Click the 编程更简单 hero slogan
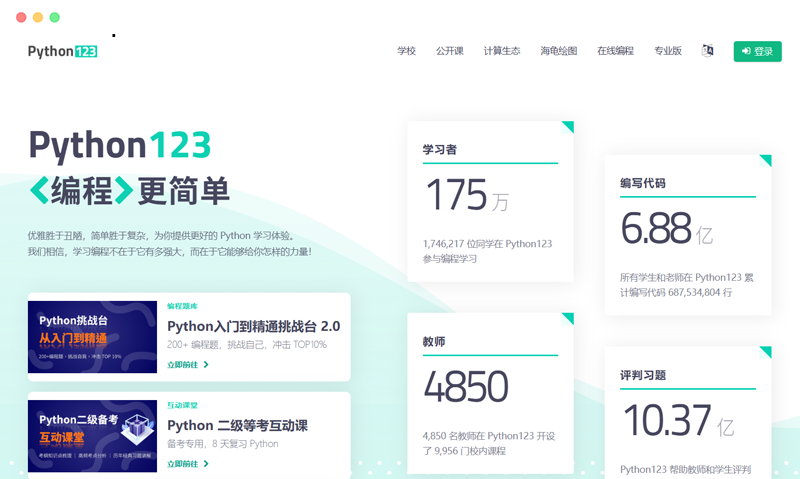The image size is (800, 479). point(130,191)
